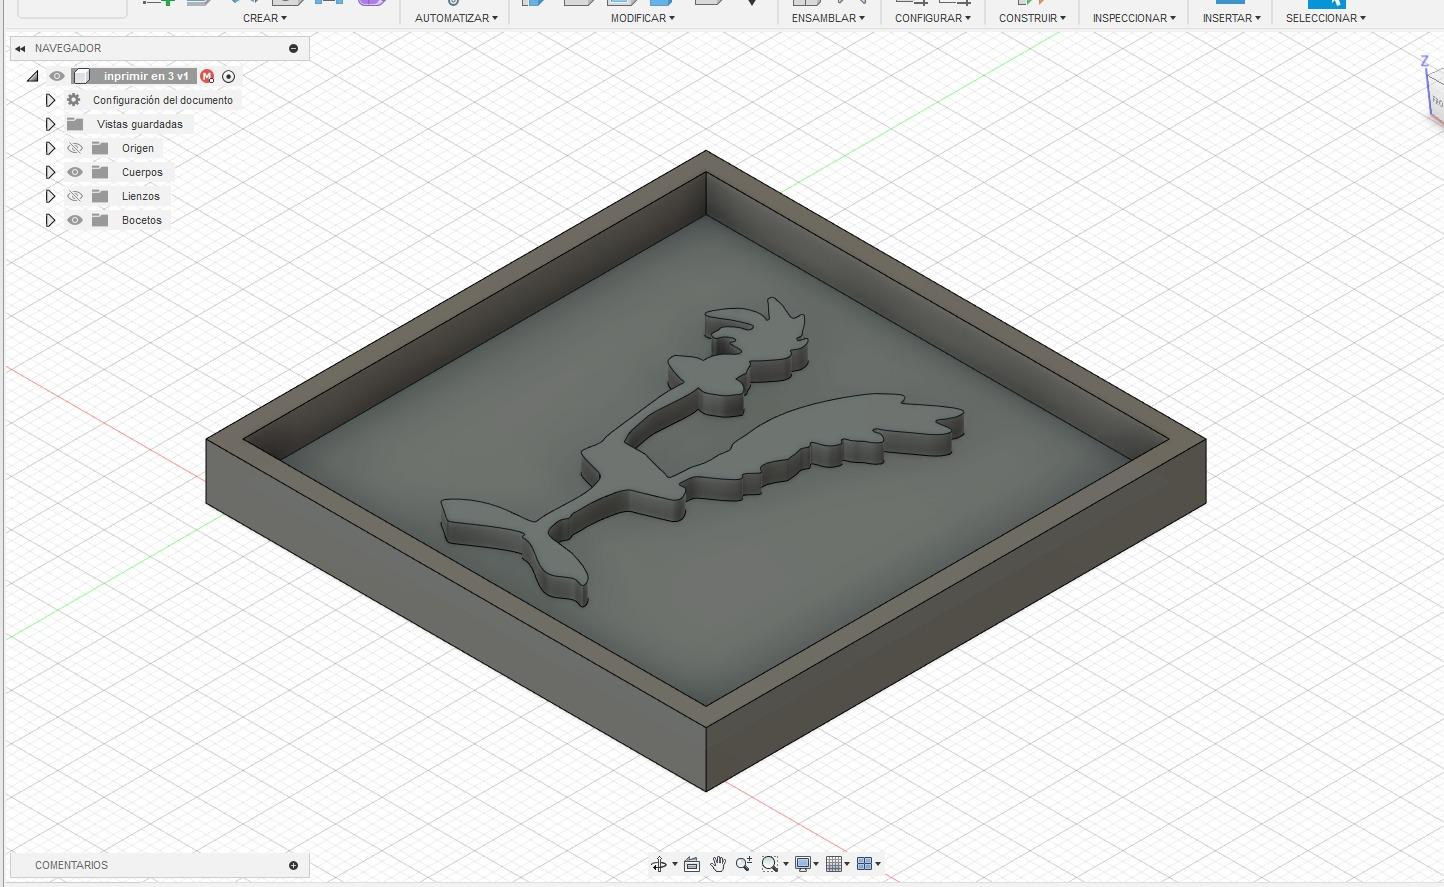Screen dimensions: 1444x887
Task: Activate the root component radio button
Action: tap(228, 76)
